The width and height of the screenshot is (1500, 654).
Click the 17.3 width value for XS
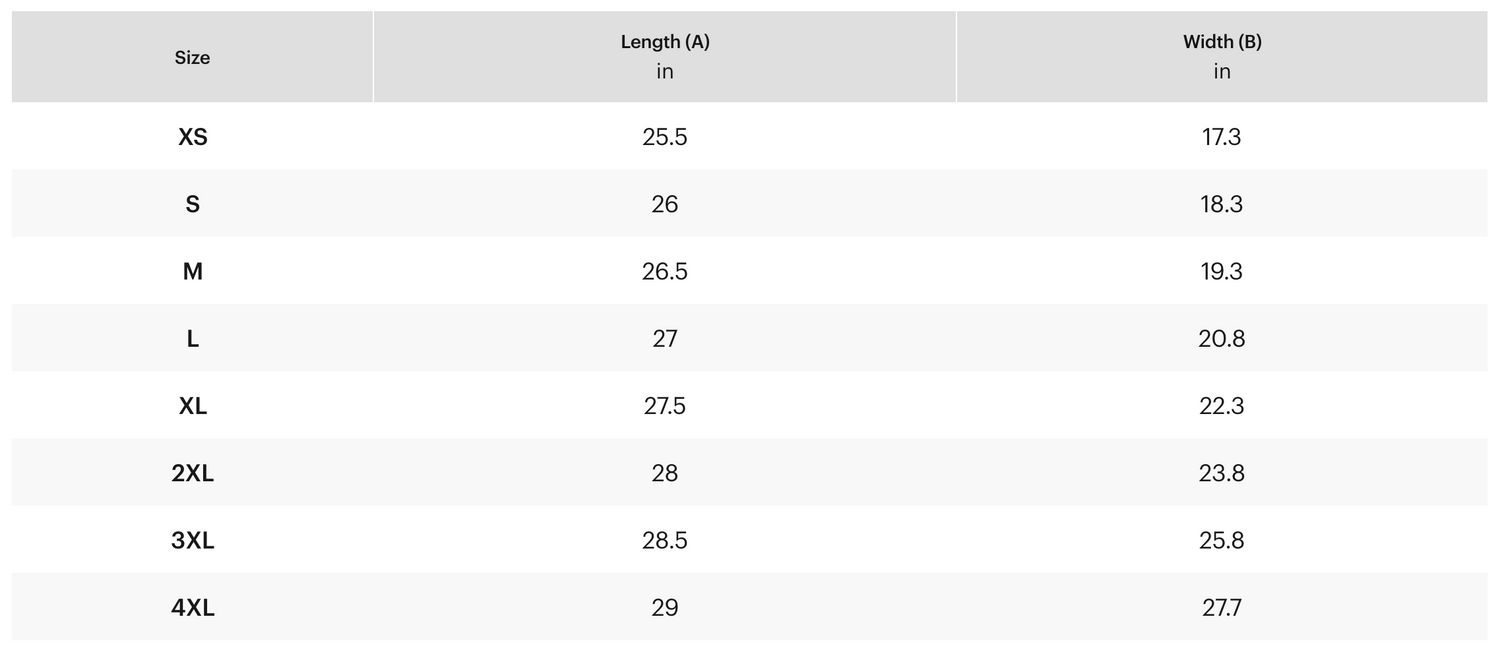(1222, 137)
